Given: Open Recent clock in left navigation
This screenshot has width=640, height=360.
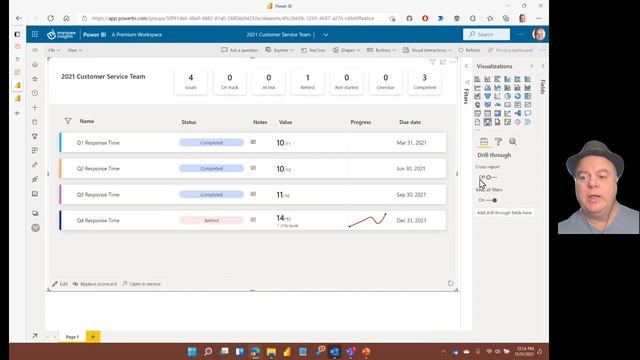Looking at the screenshot, I should click(x=35, y=93).
